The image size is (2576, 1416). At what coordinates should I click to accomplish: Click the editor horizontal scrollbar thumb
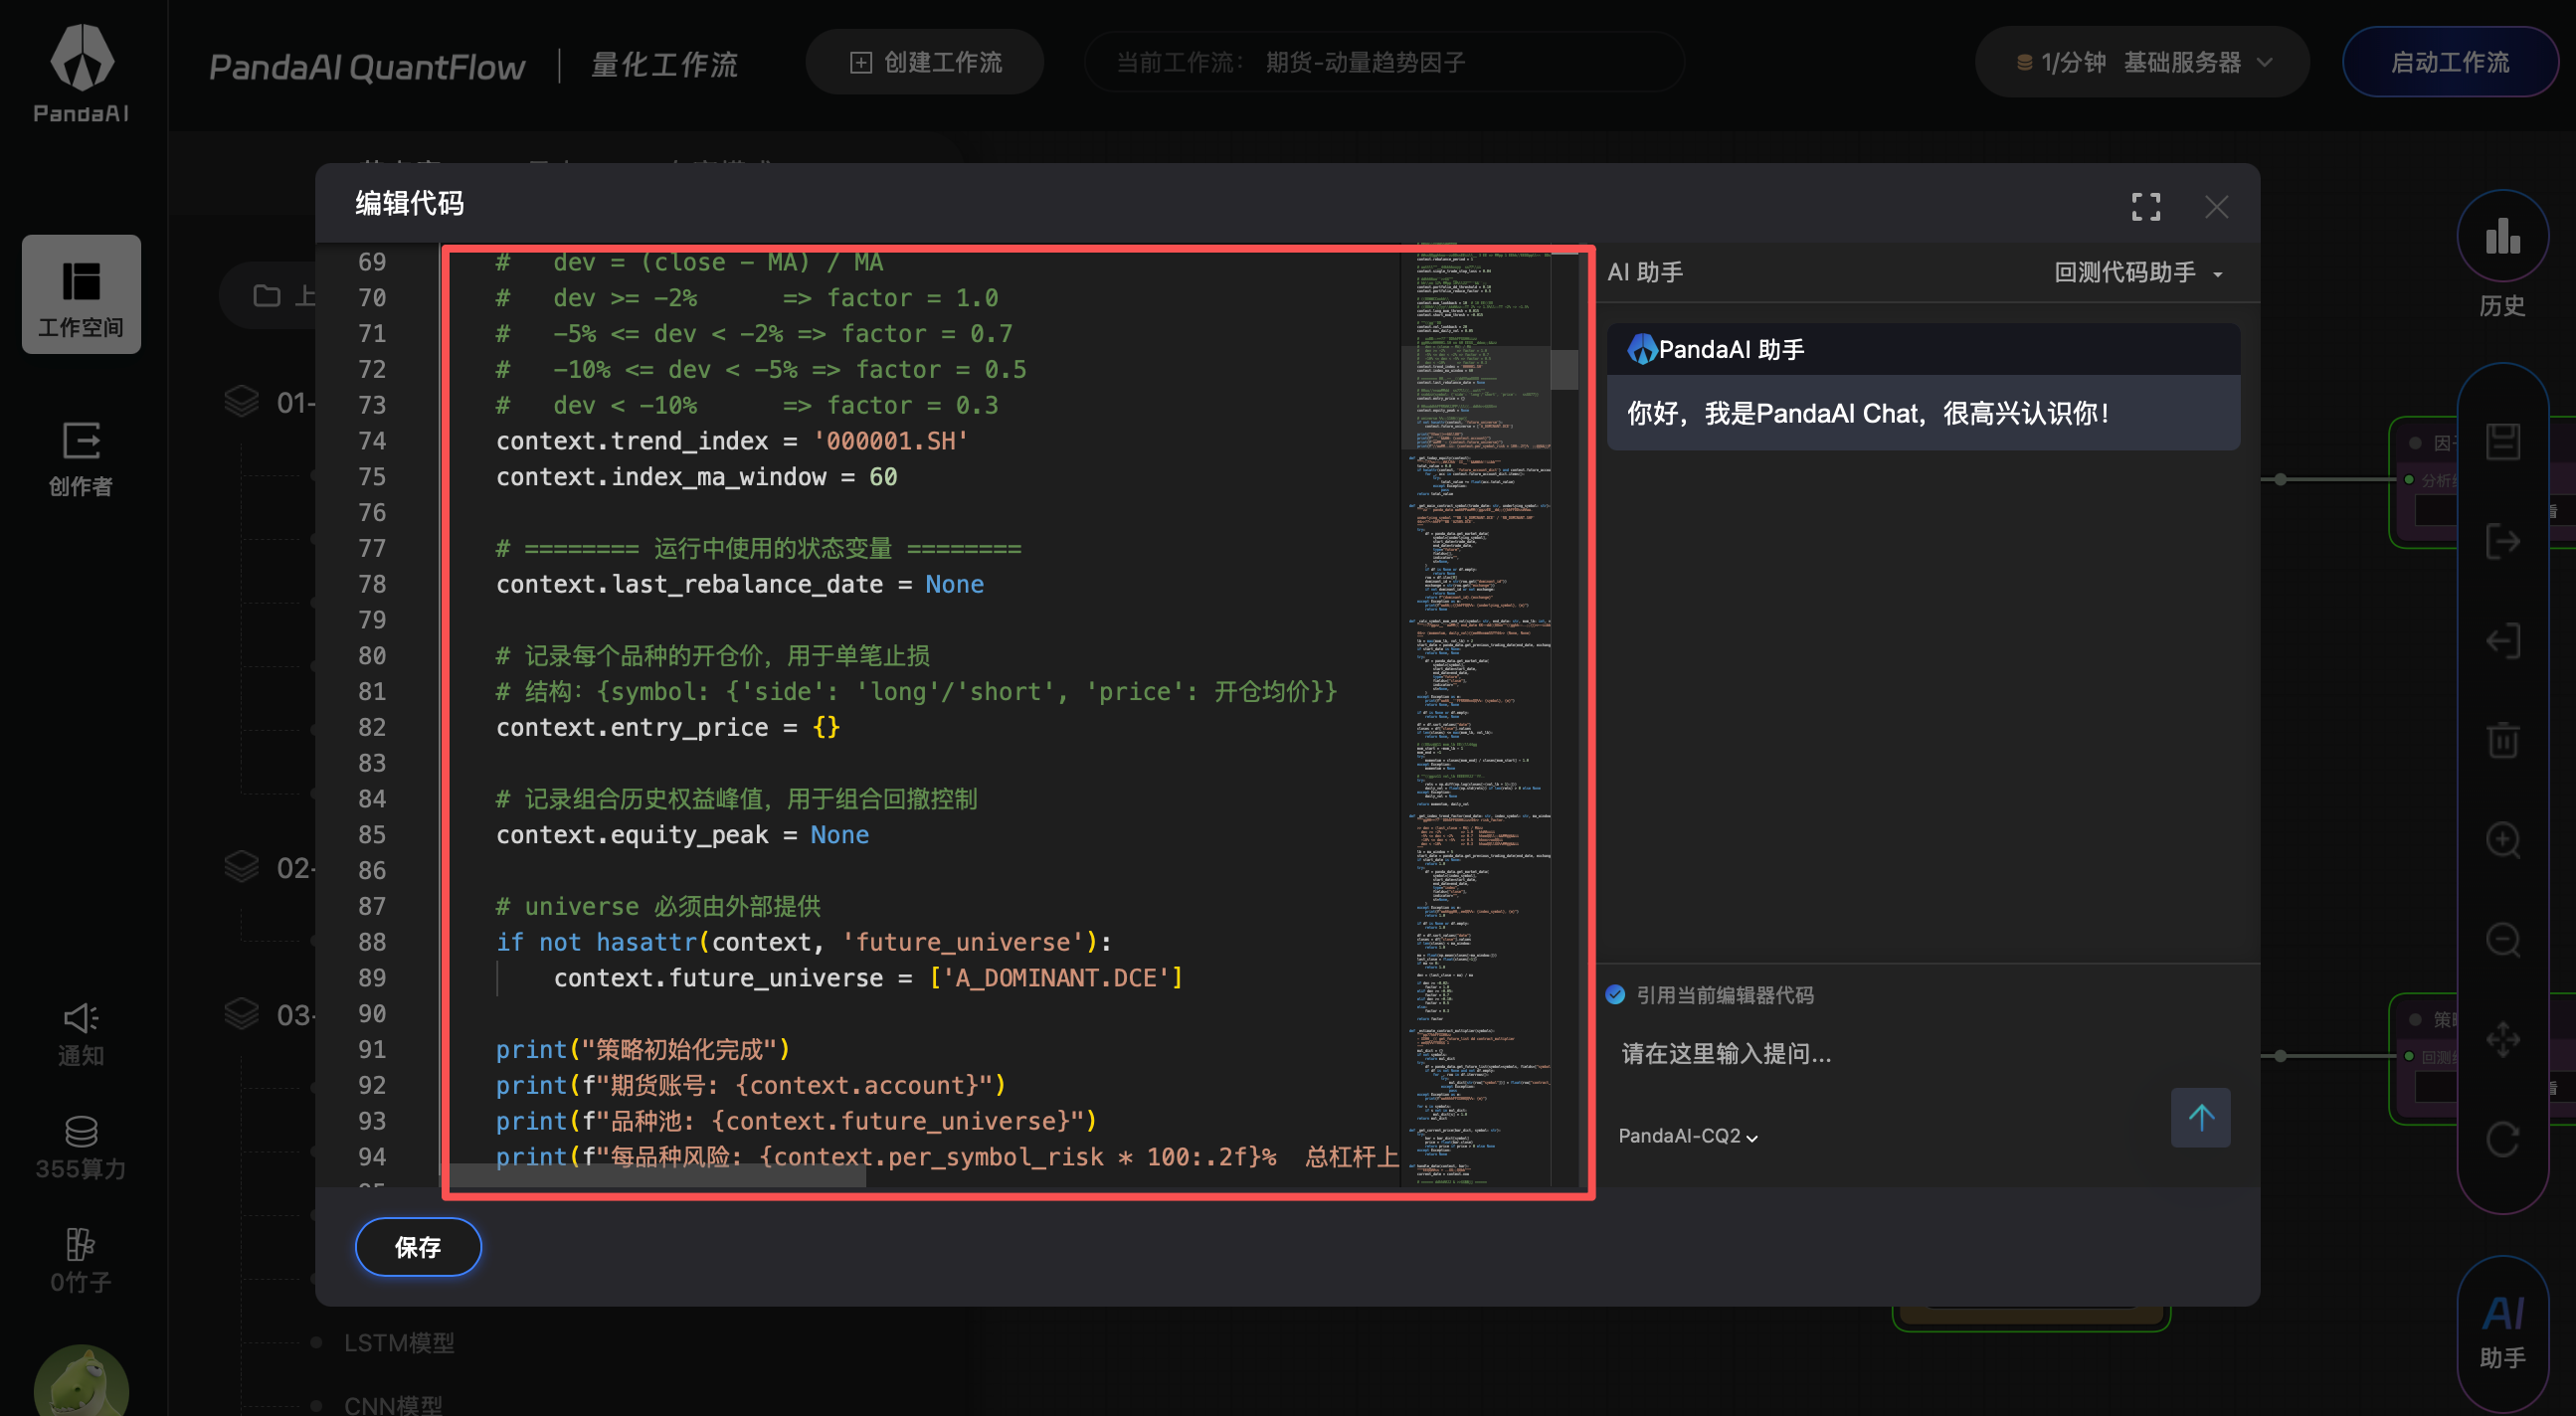click(x=658, y=1176)
